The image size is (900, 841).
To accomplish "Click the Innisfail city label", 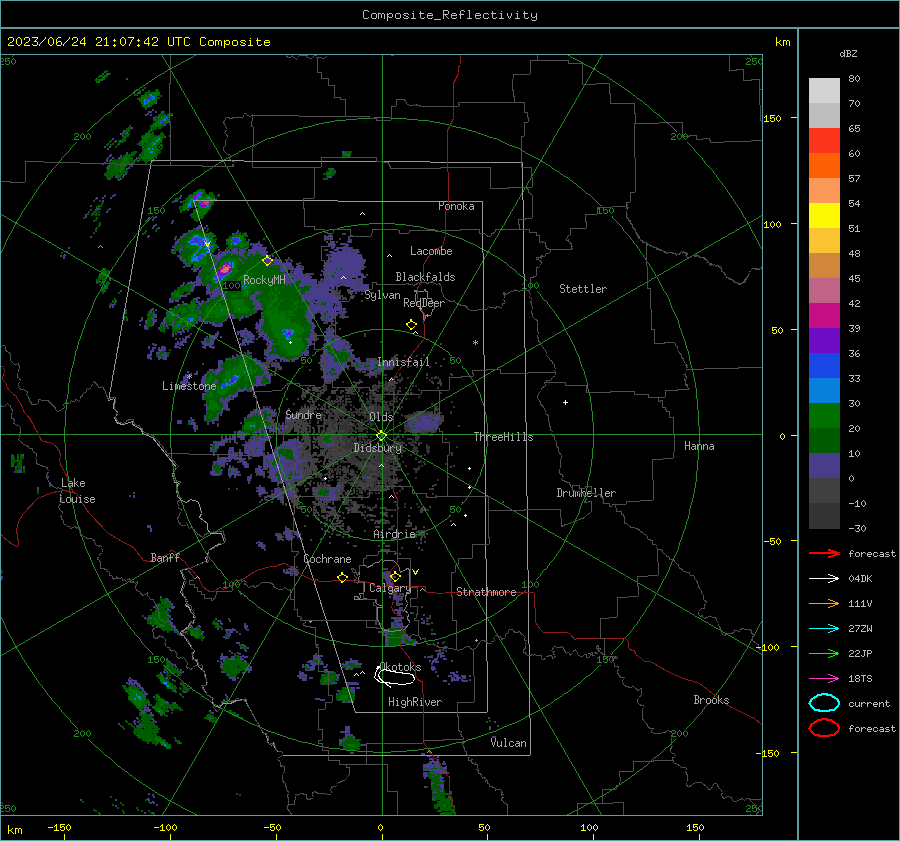I will click(x=403, y=362).
